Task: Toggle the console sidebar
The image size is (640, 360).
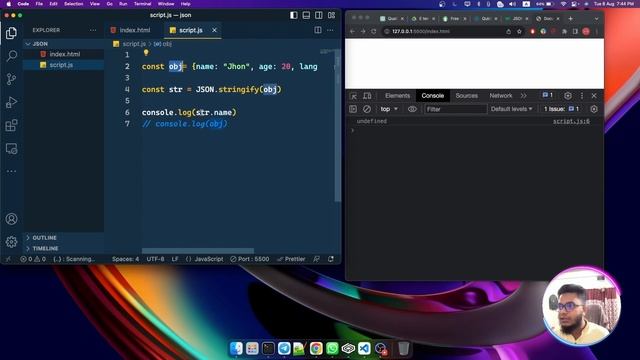Action: click(x=353, y=109)
